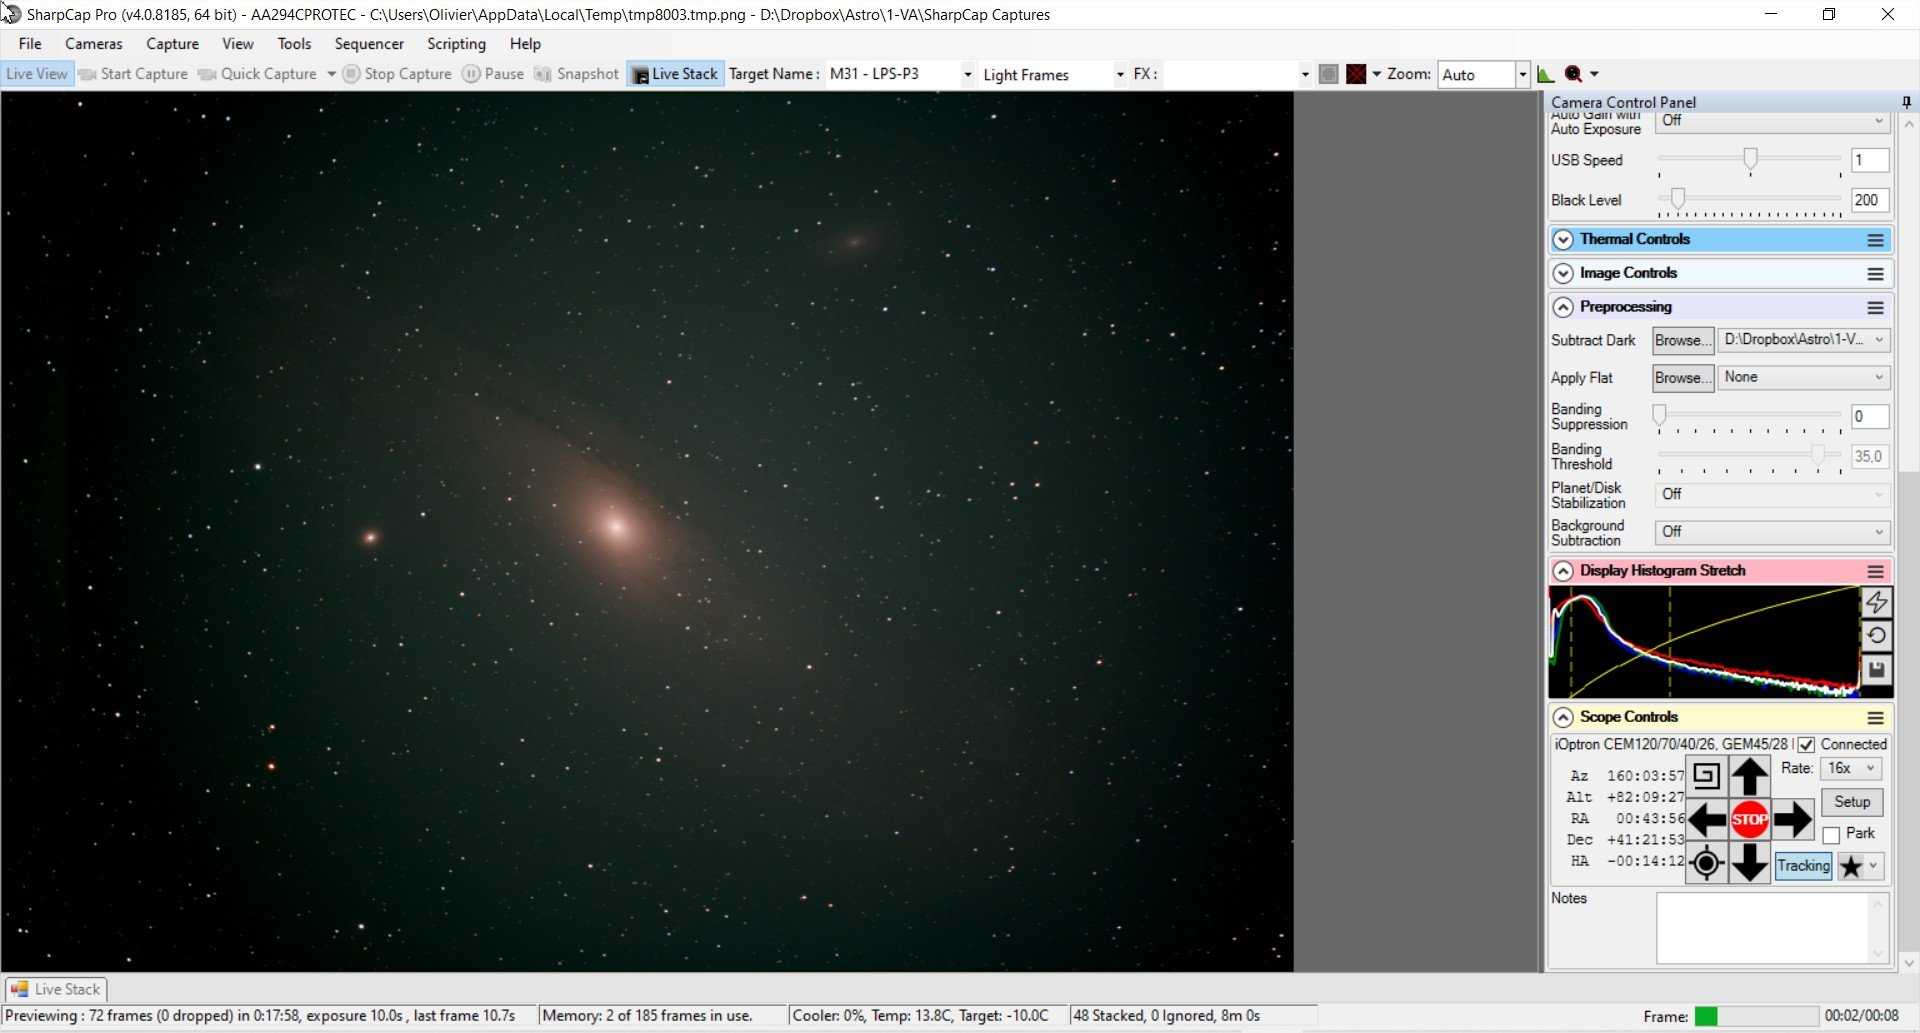Toggle the mount Tracking button
1920x1033 pixels.
1803,866
